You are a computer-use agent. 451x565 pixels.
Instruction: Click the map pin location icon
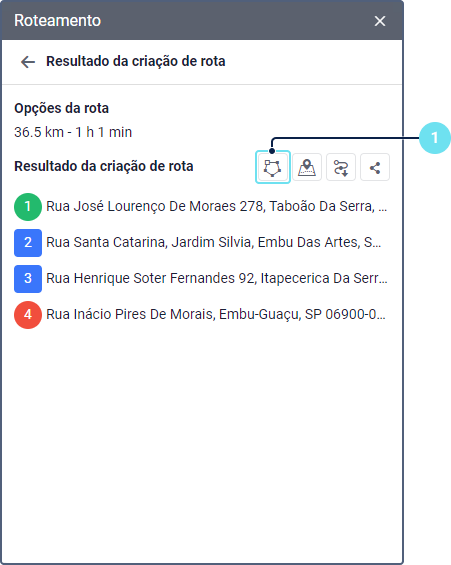pos(307,168)
